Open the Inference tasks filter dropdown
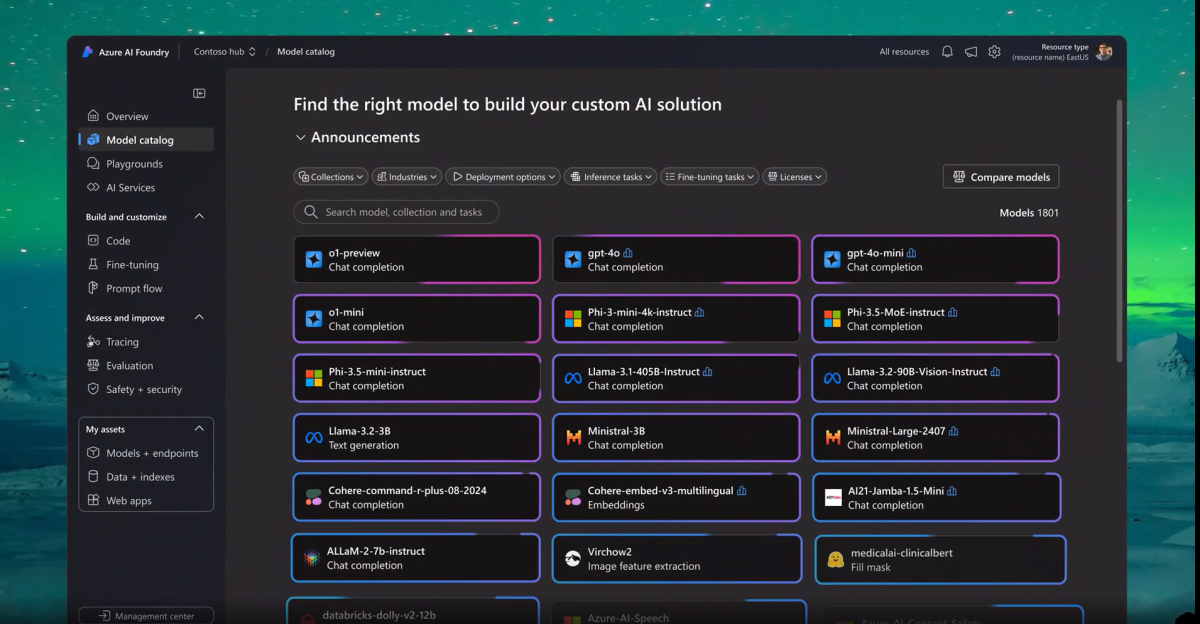Image resolution: width=1200 pixels, height=624 pixels. pos(610,177)
